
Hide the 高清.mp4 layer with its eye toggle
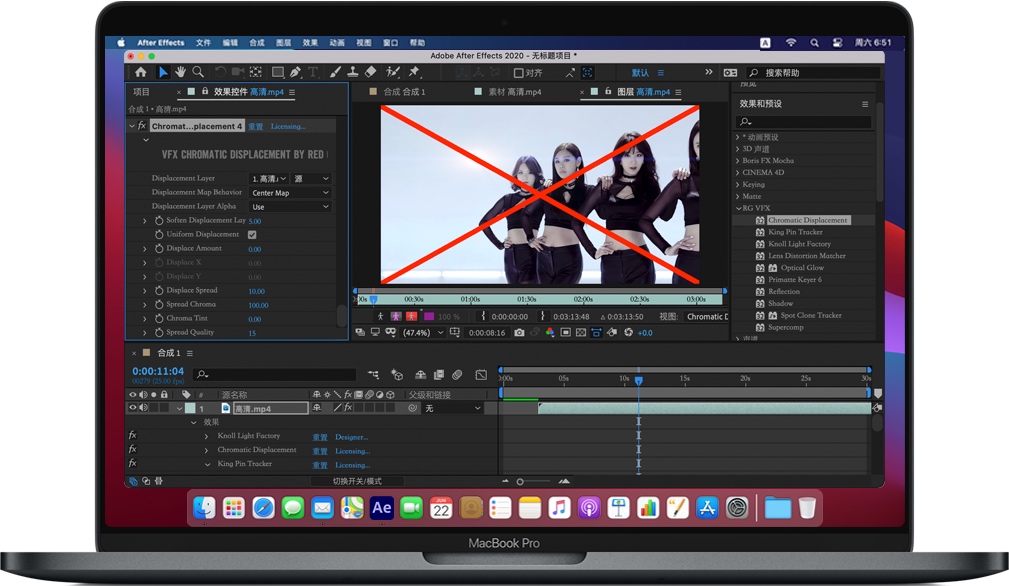coord(131,409)
